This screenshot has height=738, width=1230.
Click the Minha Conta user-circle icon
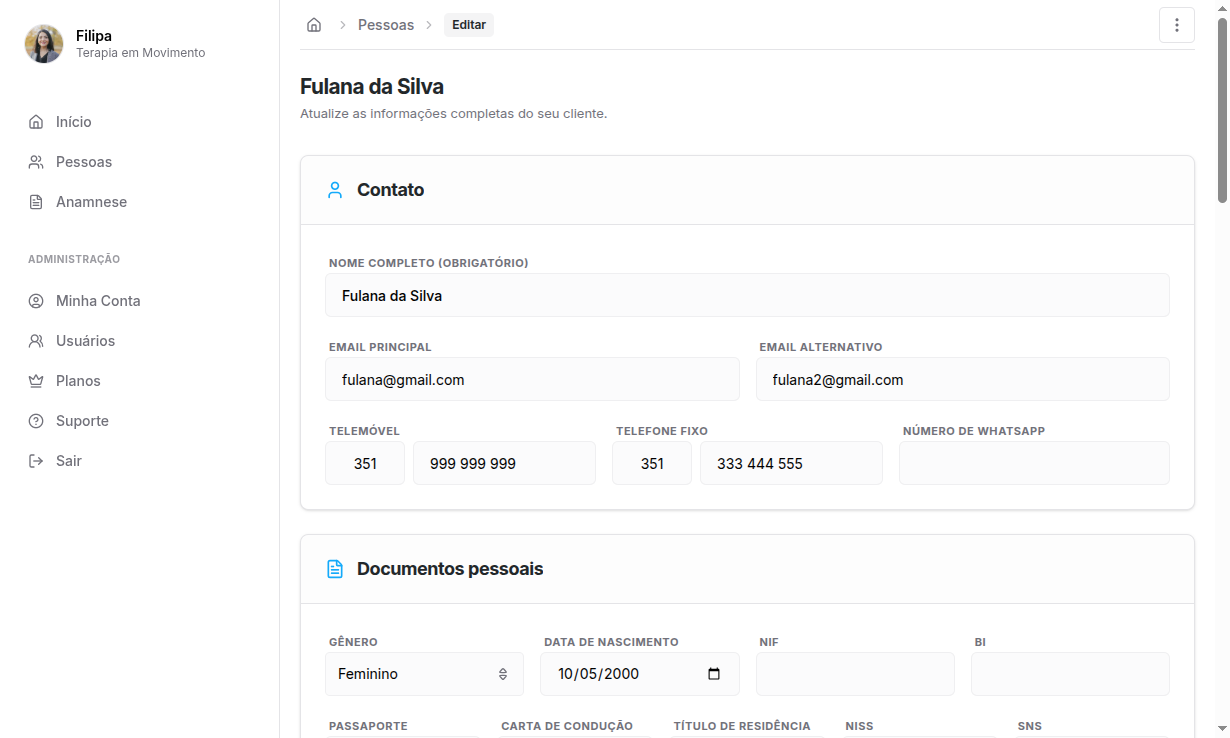point(36,301)
